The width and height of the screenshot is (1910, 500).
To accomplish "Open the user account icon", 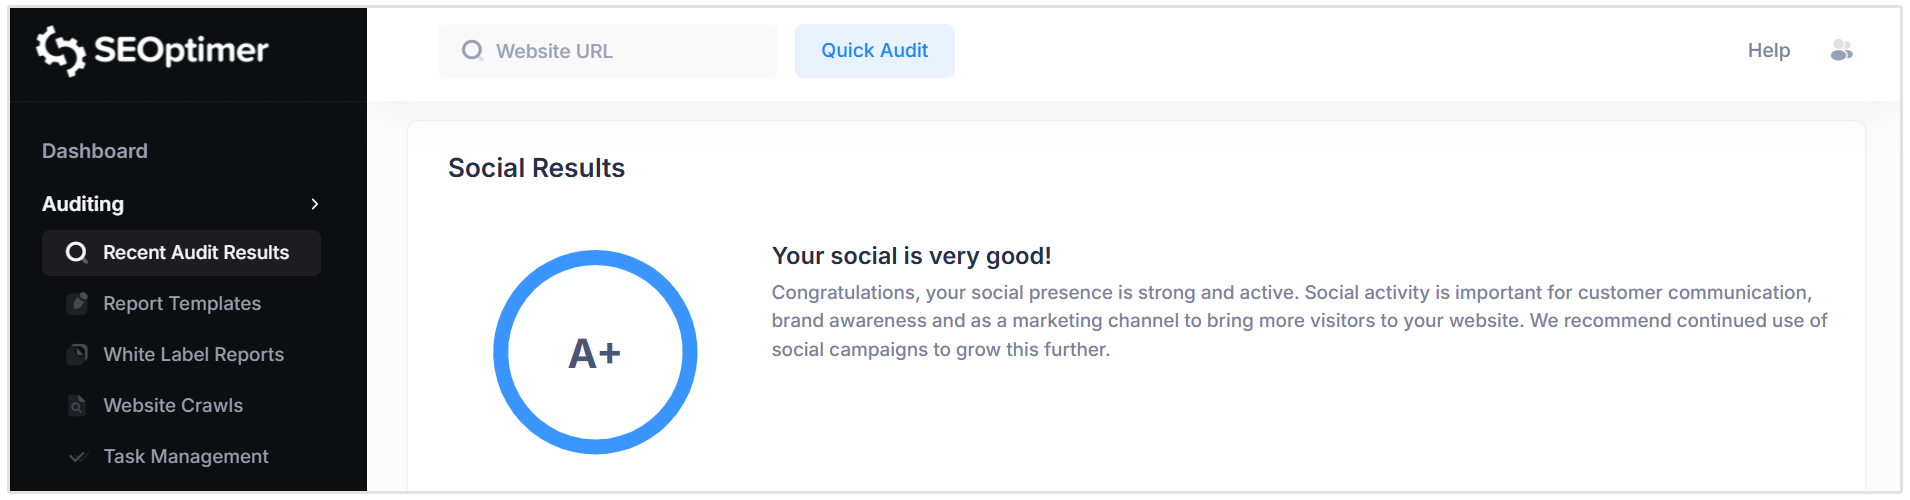I will click(1841, 51).
